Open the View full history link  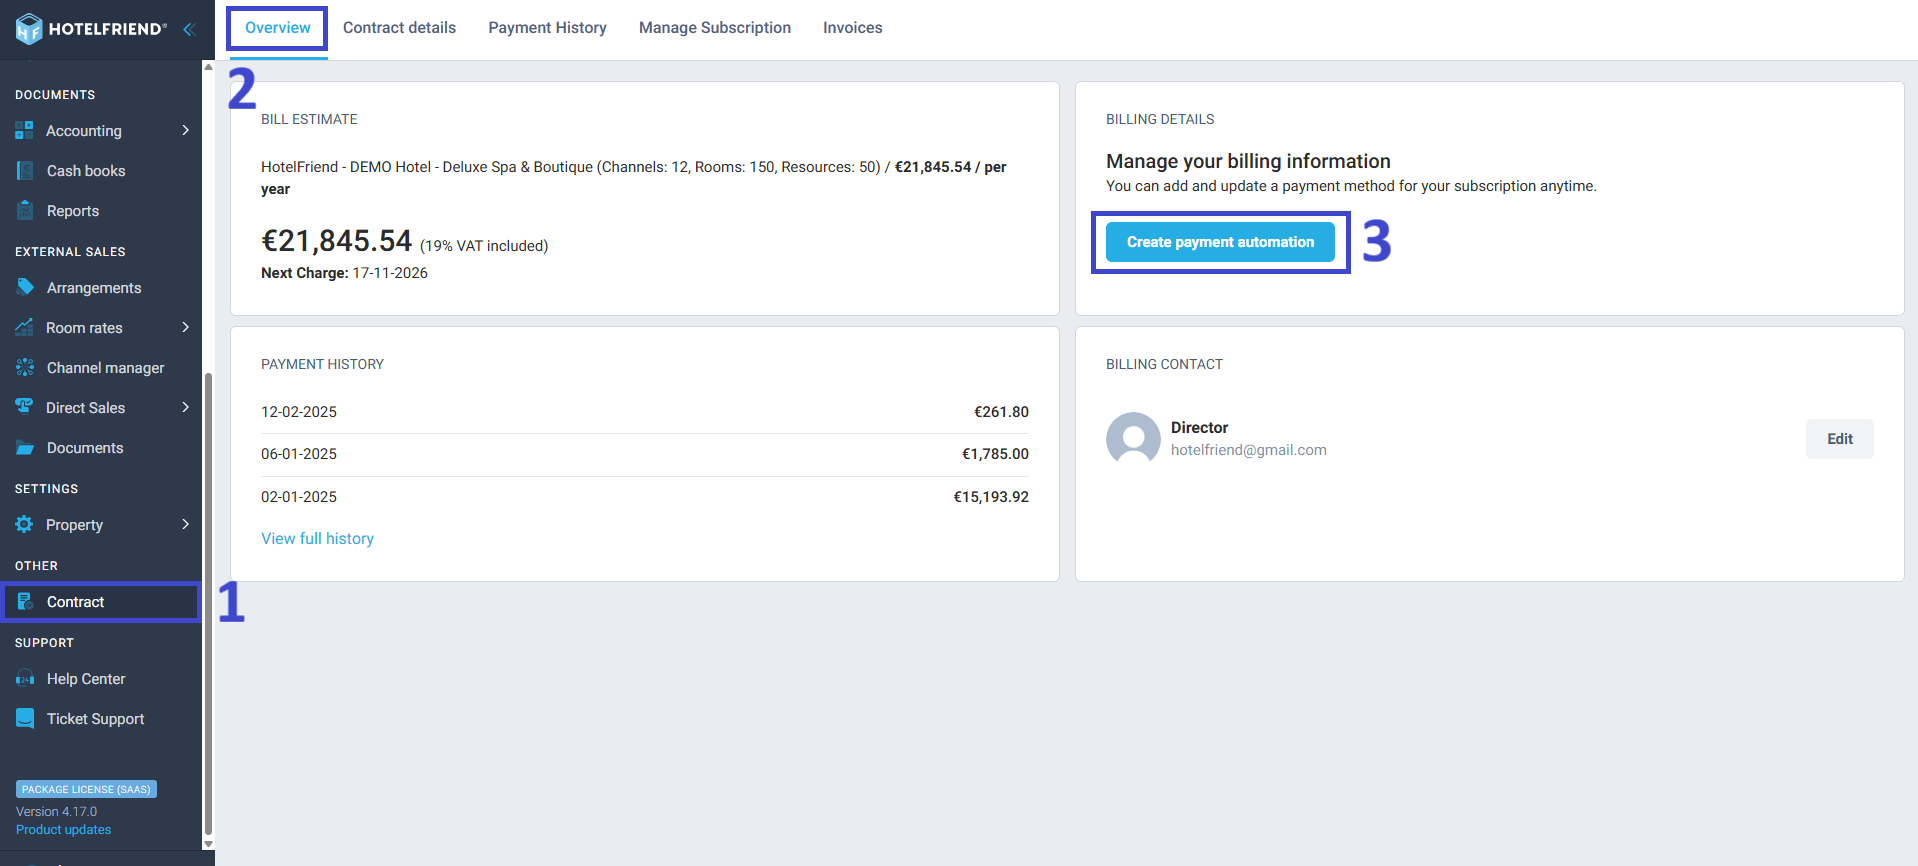pos(317,538)
